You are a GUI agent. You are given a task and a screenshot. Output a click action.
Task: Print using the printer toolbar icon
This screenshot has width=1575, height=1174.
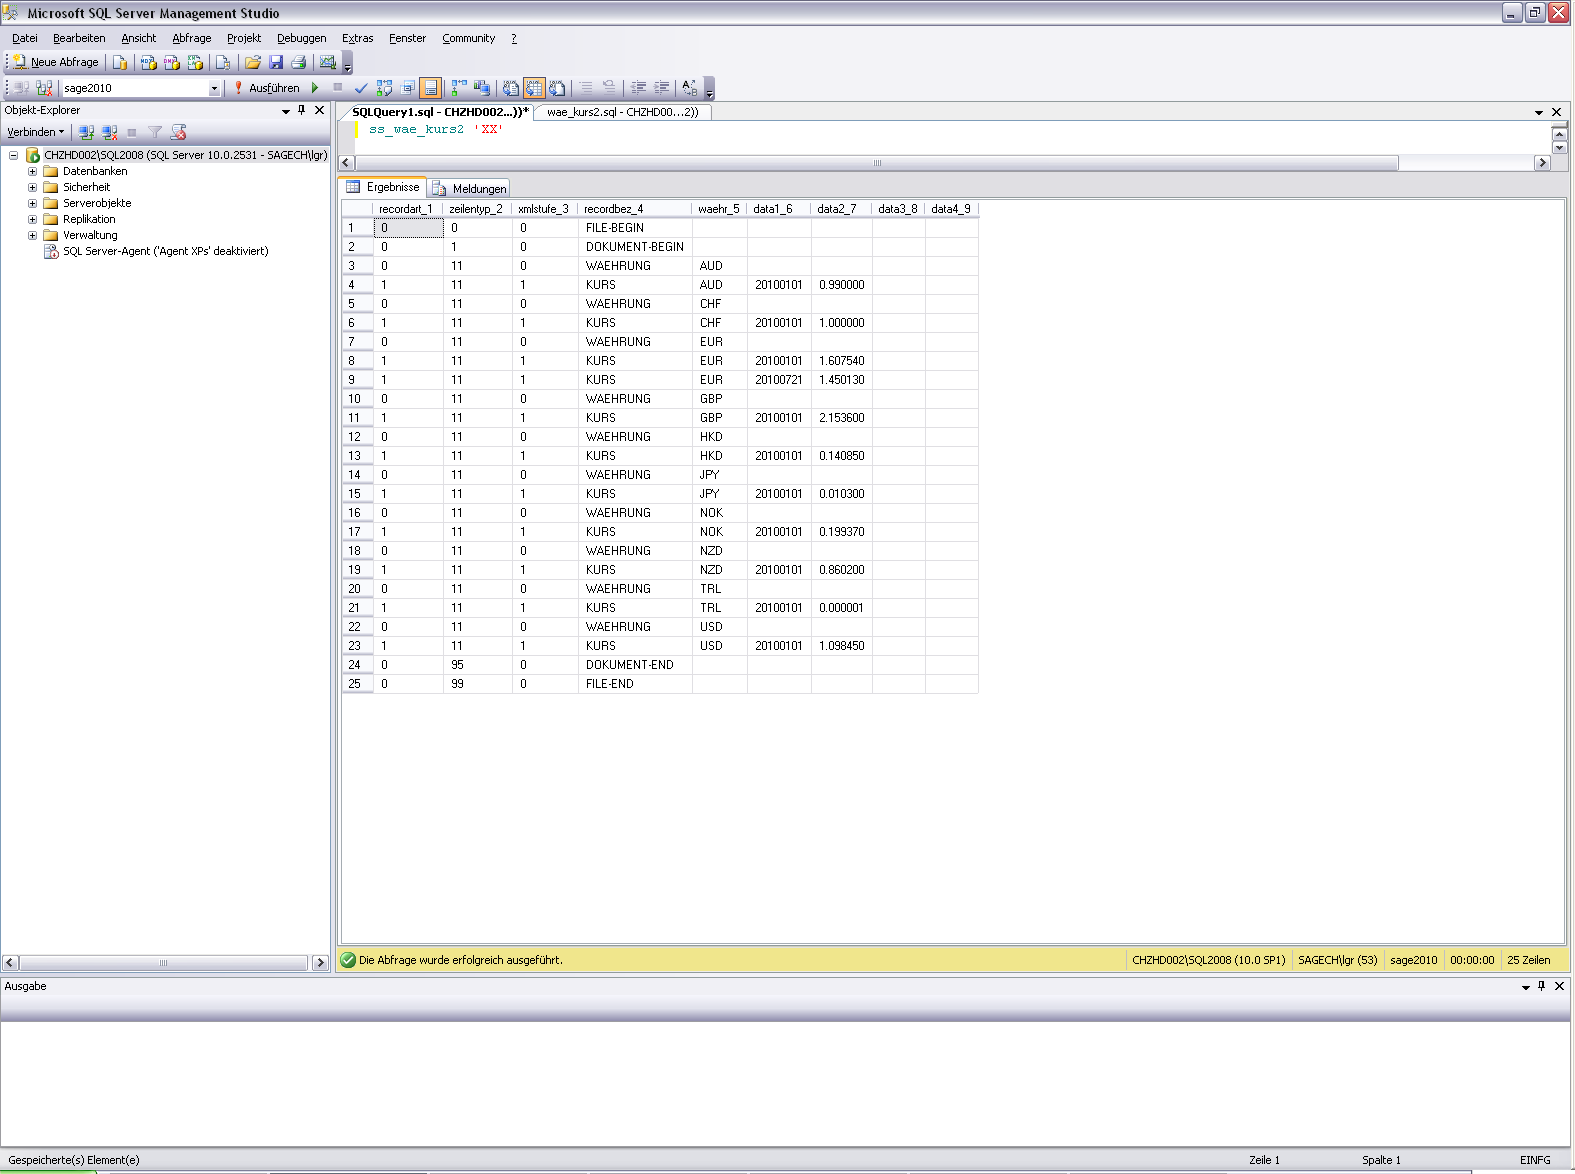[299, 62]
